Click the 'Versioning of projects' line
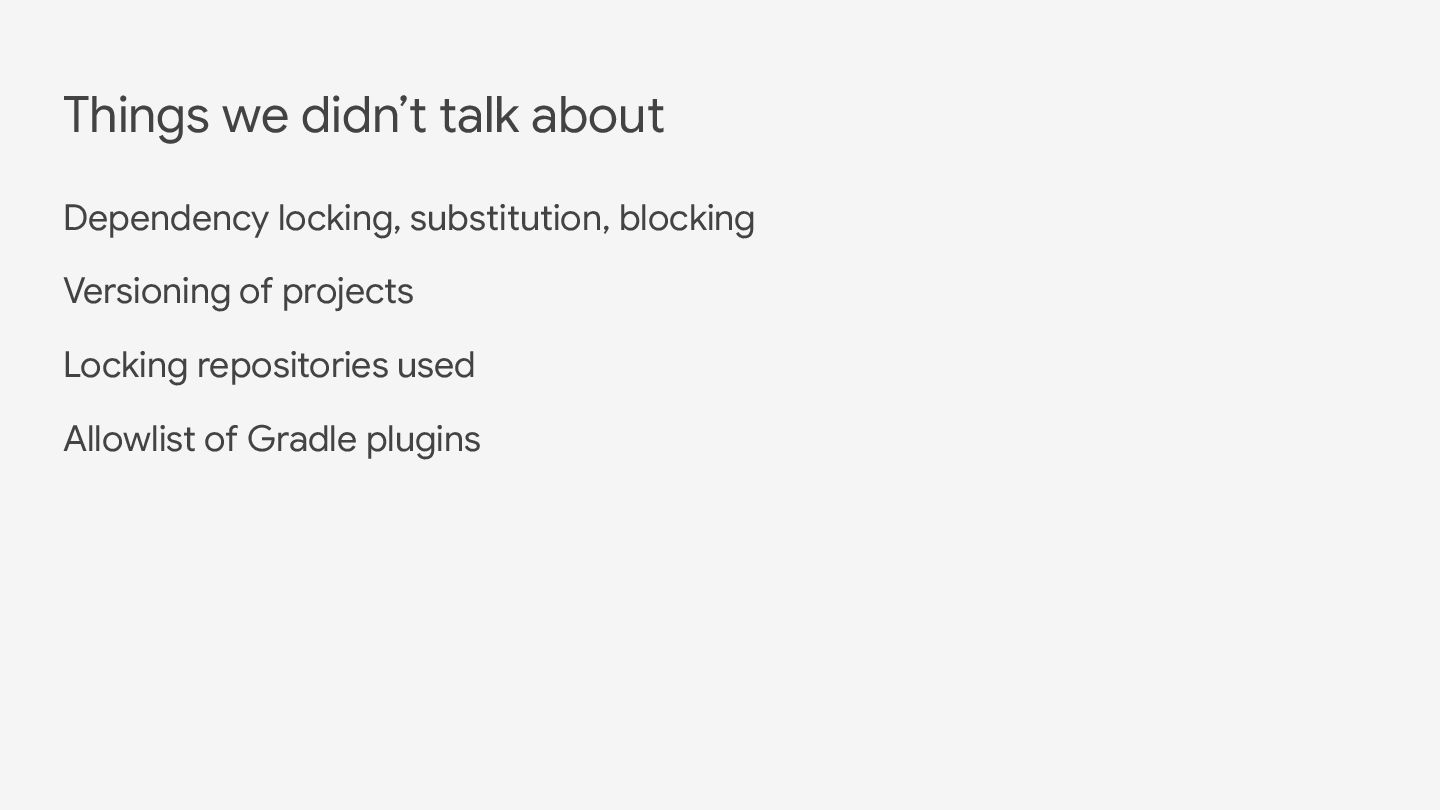1440x810 pixels. 238,292
